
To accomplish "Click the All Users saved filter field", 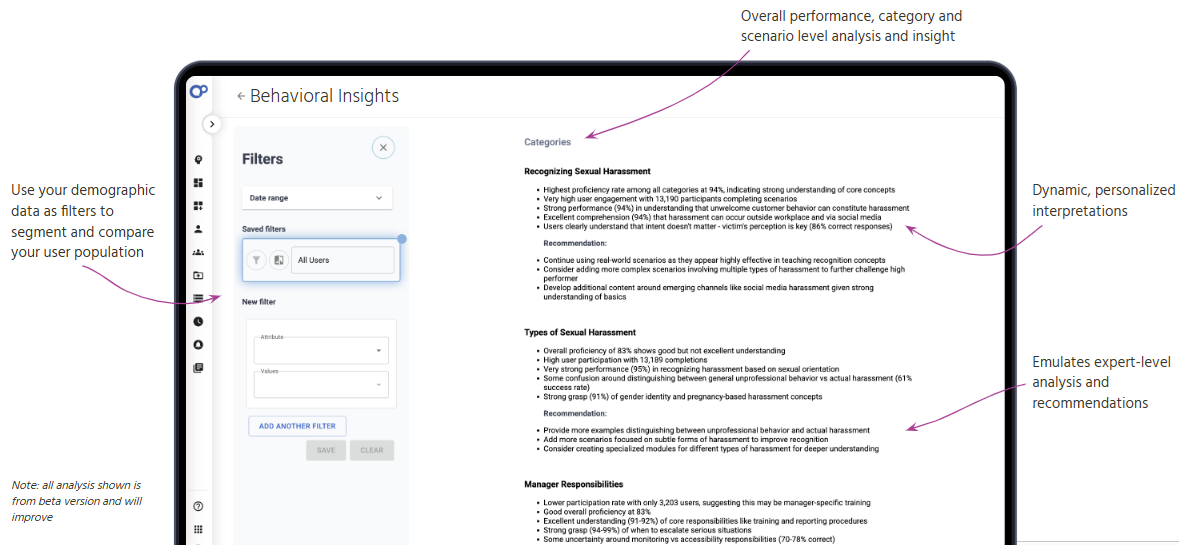I will tap(342, 260).
